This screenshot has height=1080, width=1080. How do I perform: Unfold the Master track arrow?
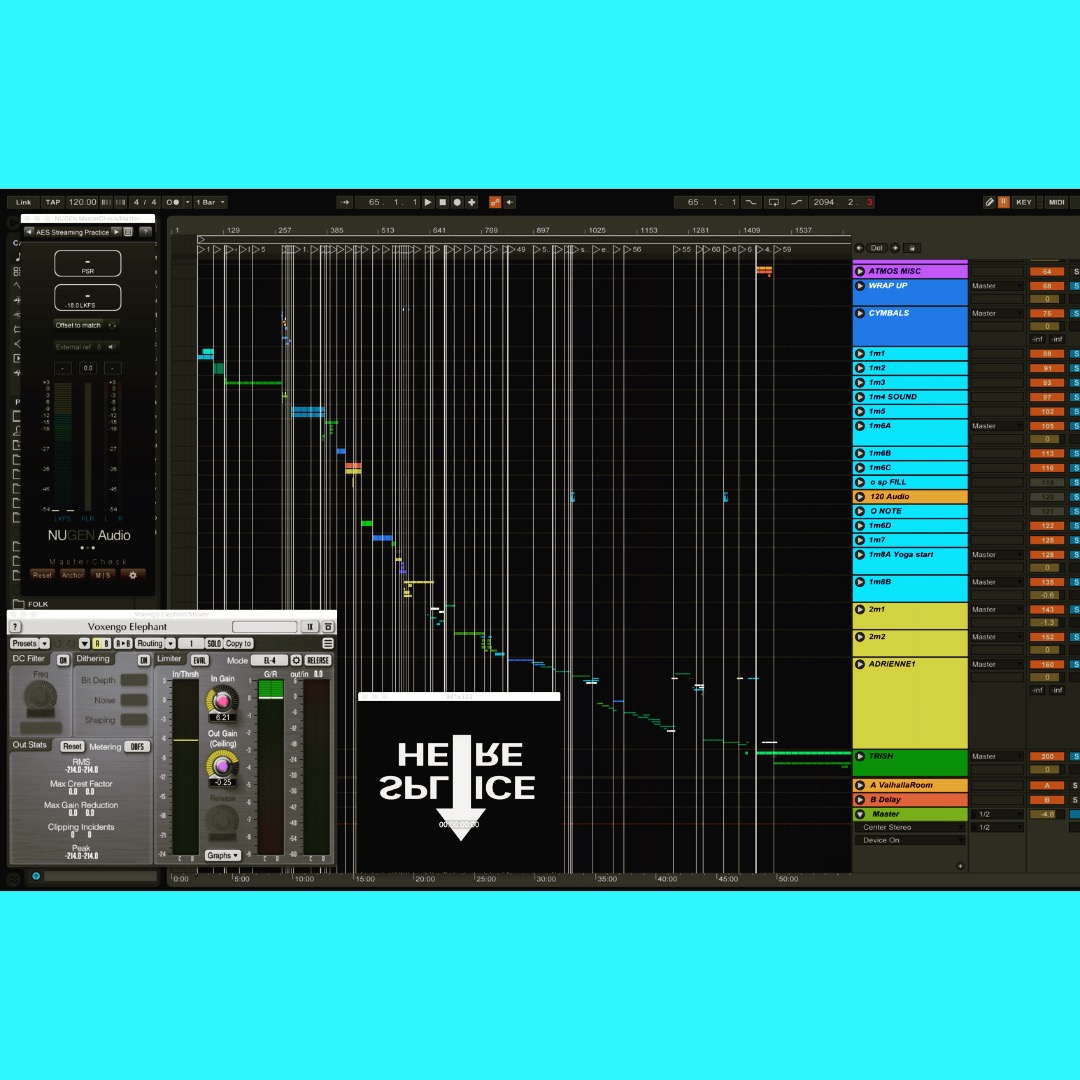(x=860, y=814)
